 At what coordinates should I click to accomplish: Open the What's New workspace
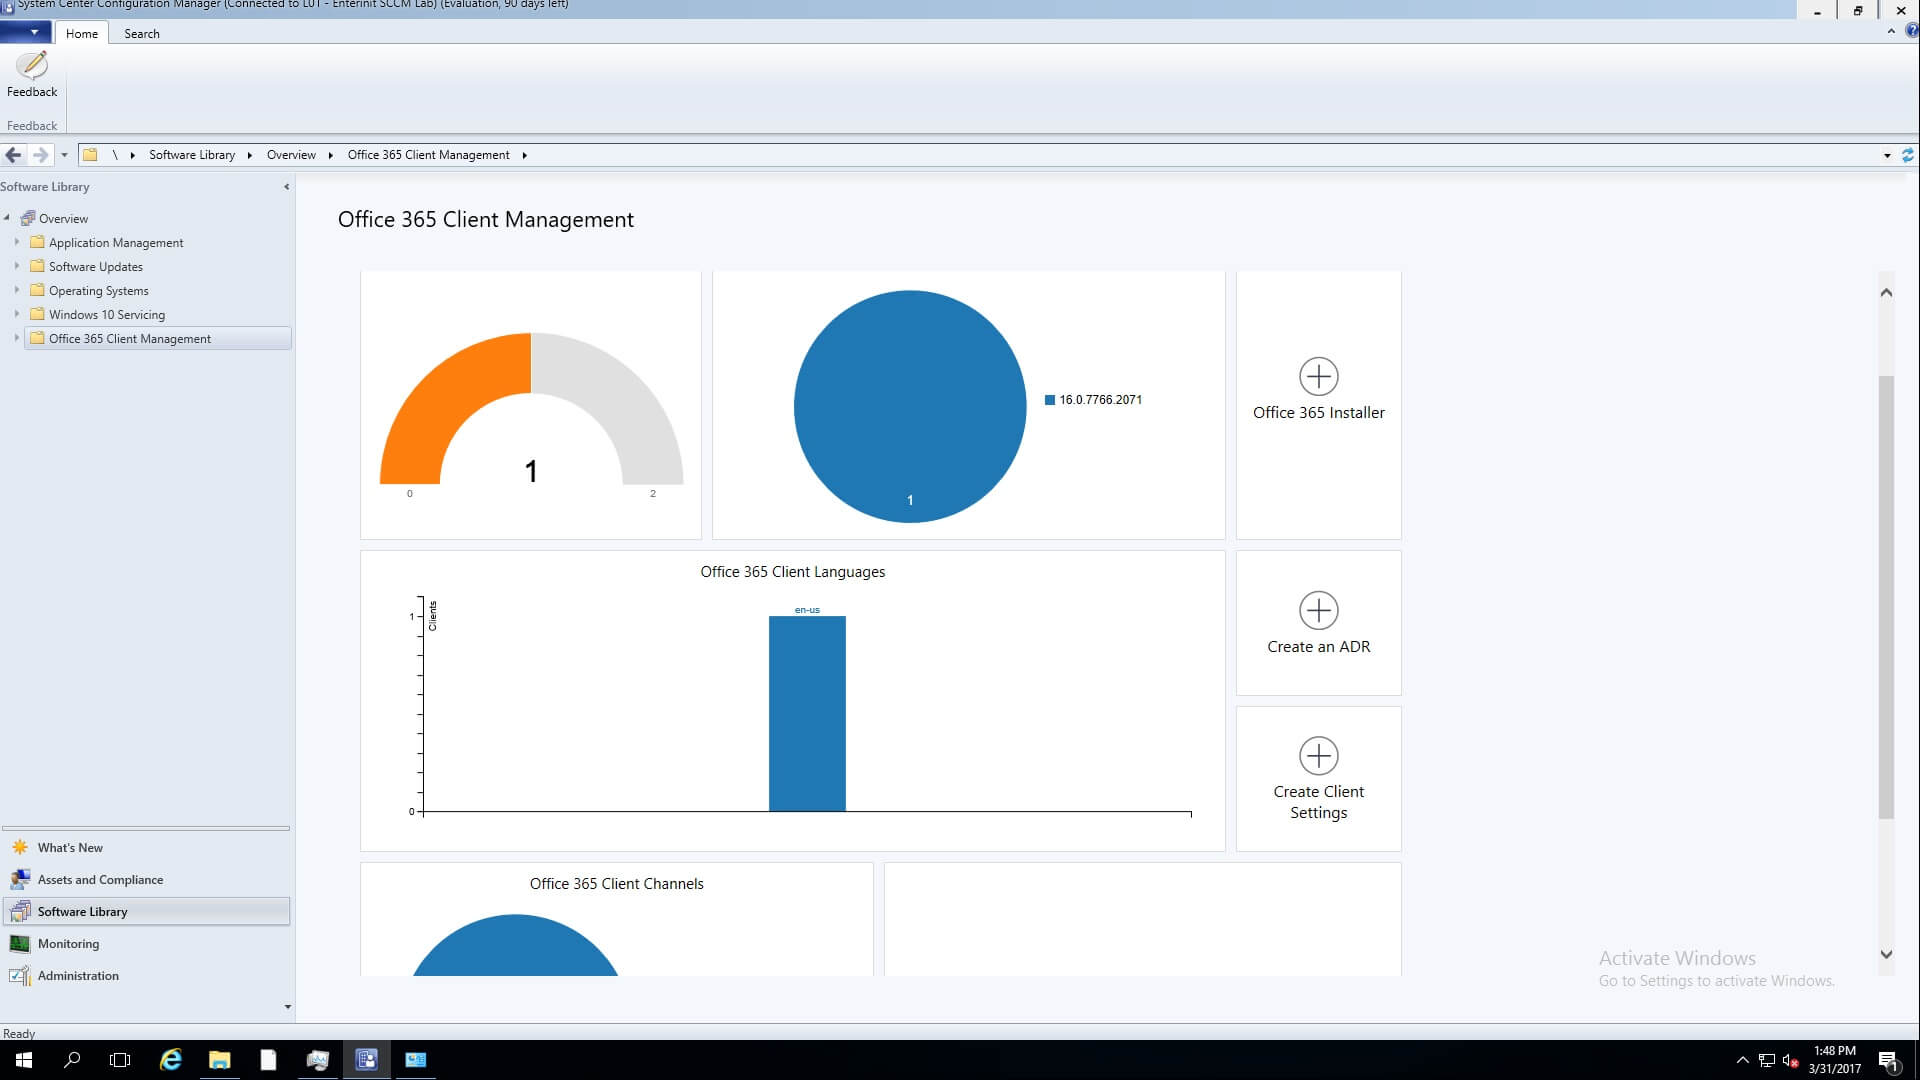[70, 847]
